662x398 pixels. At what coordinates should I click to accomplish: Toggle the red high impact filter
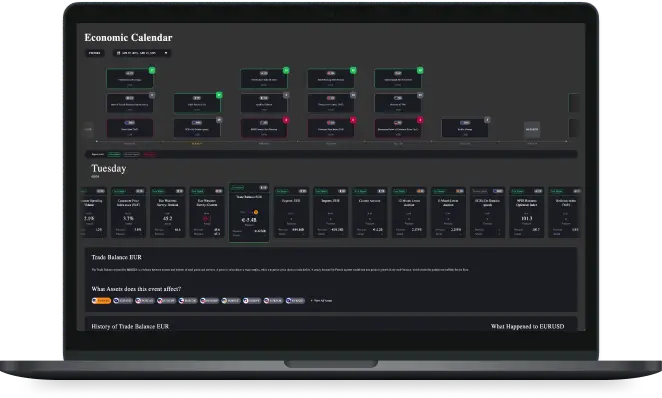pyautogui.click(x=149, y=154)
